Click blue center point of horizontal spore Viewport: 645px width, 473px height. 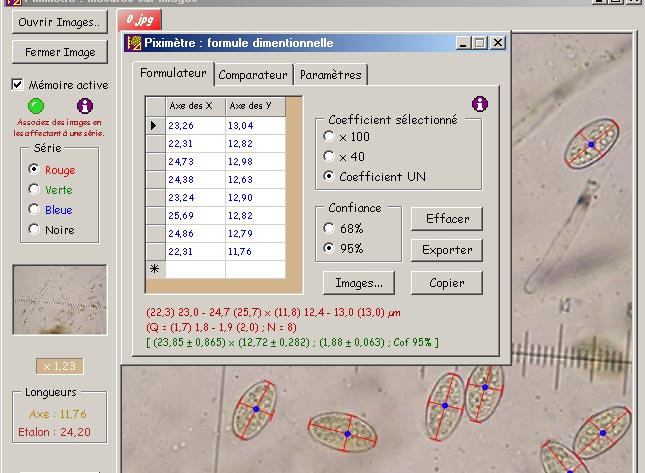[x=347, y=434]
